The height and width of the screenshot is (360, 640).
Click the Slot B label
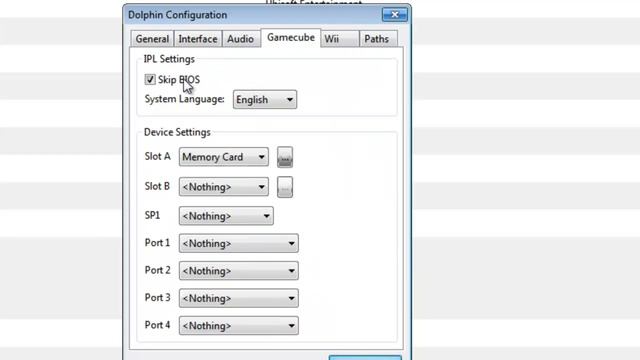pos(157,186)
